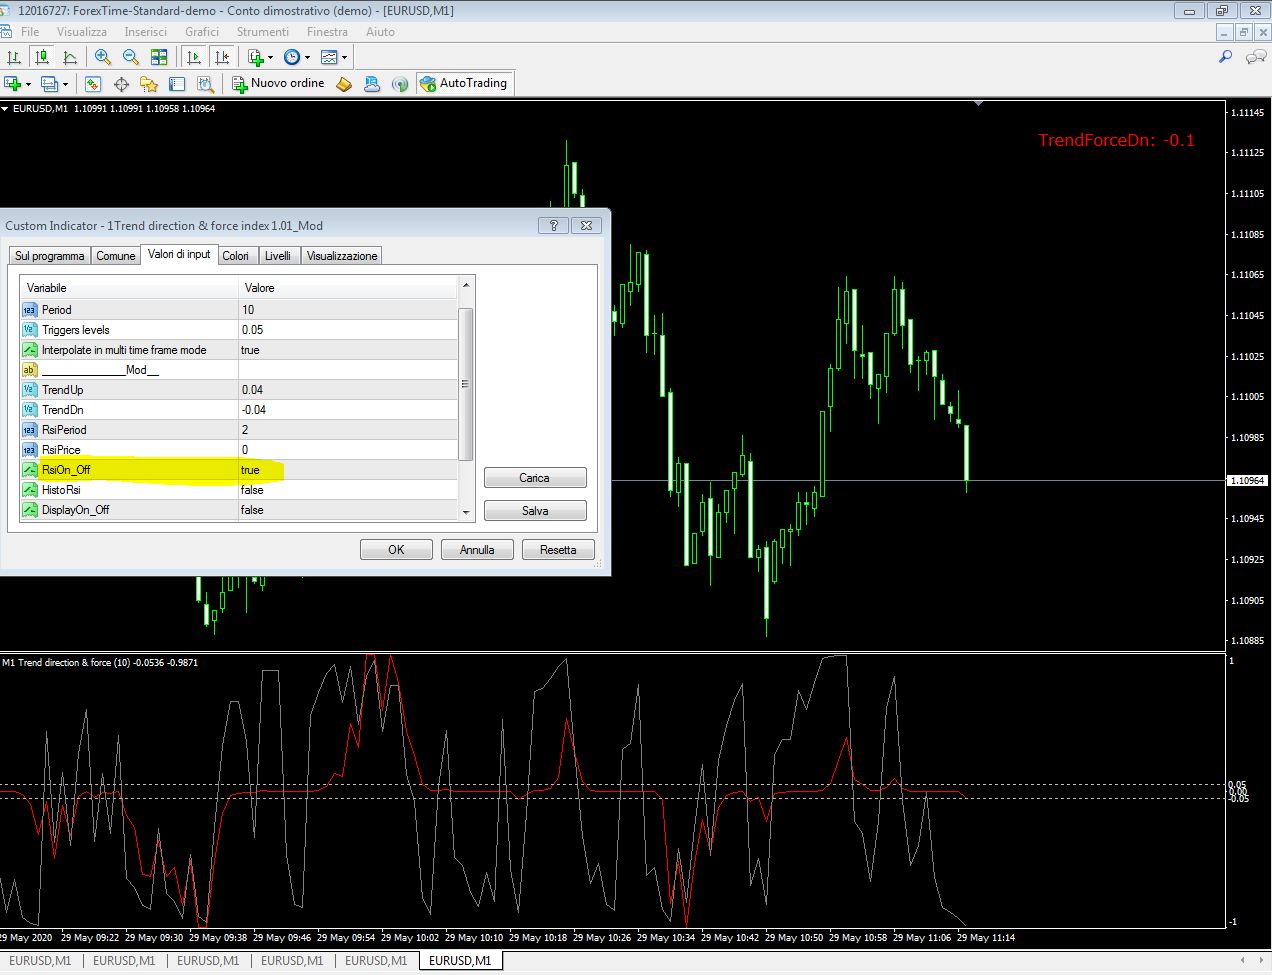Viewport: 1272px width, 975px height.
Task: Select the Valori di input tab
Action: point(179,254)
